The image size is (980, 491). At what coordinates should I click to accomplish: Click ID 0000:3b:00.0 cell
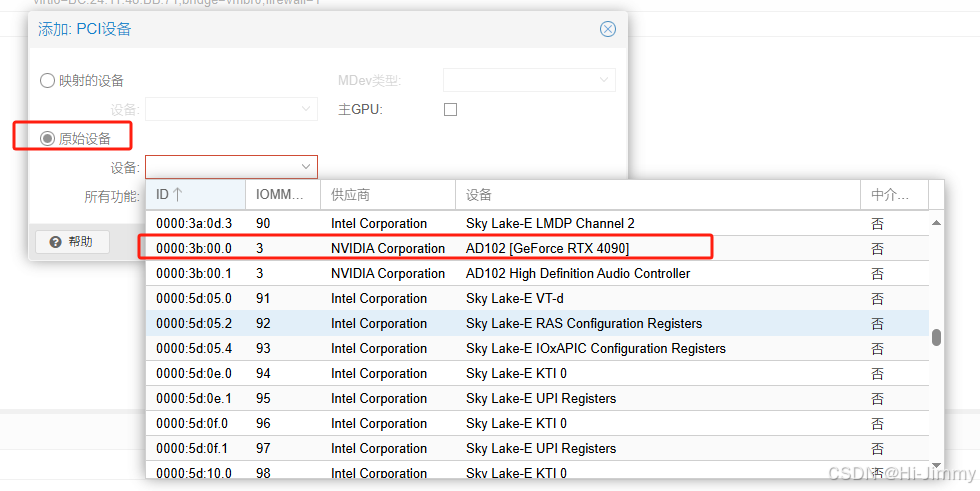tap(194, 249)
